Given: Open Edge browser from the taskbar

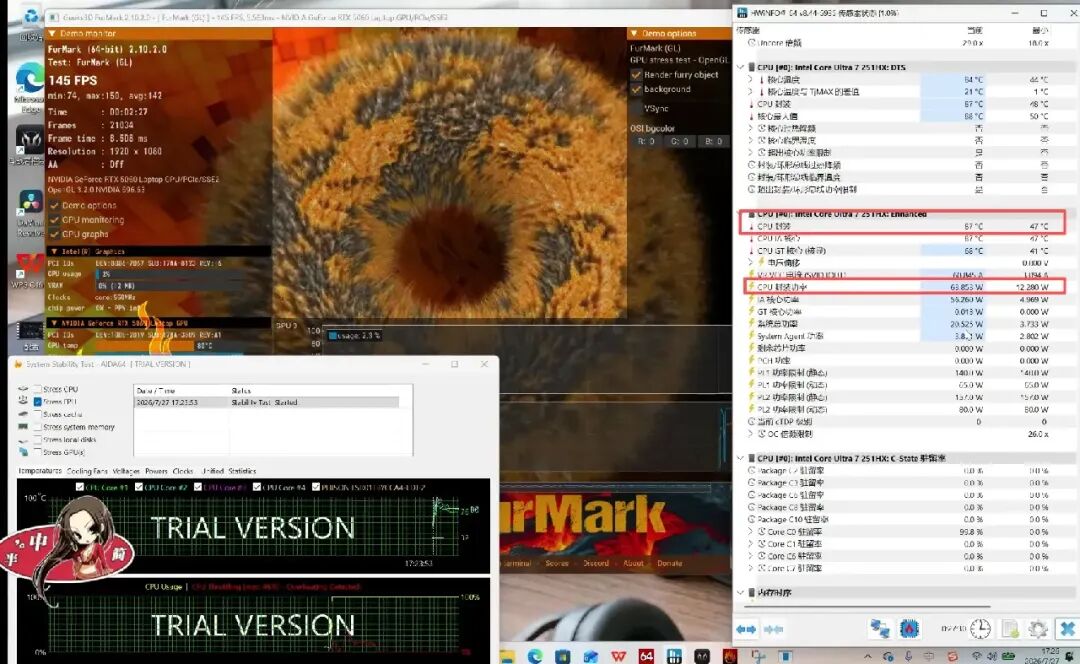Looking at the screenshot, I should 535,656.
